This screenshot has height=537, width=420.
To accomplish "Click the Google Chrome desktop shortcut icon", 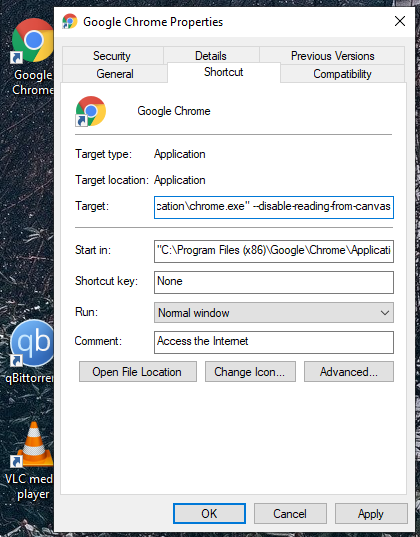I will click(x=32, y=41).
